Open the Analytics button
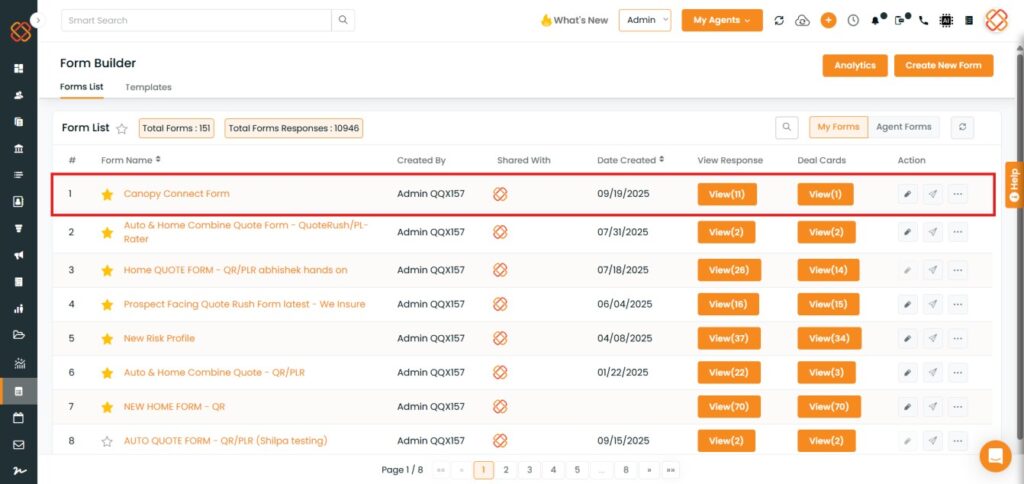Image resolution: width=1024 pixels, height=484 pixels. coord(854,65)
